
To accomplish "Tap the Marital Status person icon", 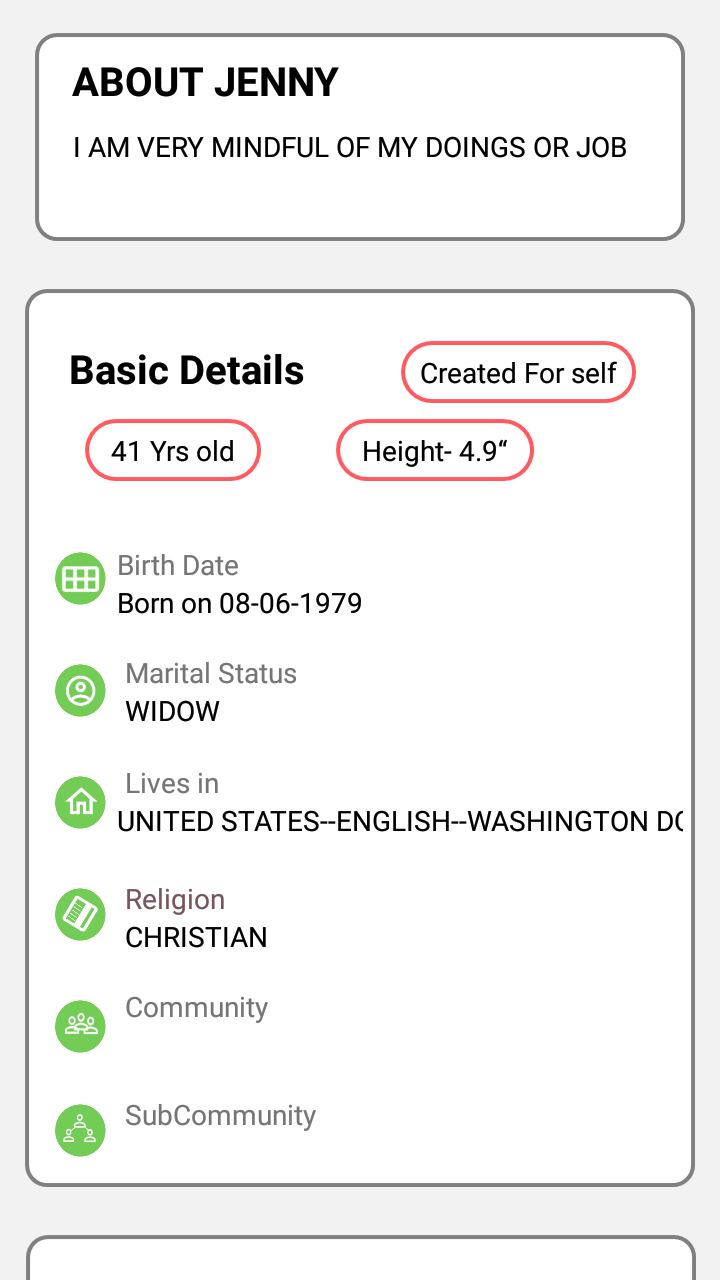I will 80,690.
